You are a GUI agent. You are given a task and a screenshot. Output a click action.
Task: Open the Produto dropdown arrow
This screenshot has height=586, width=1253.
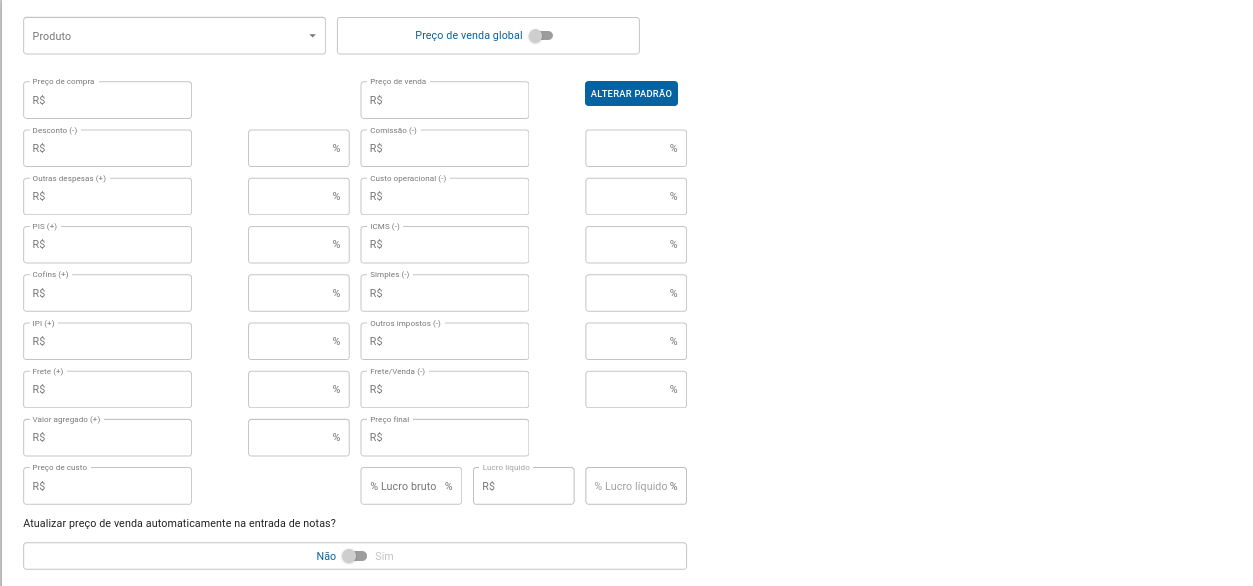click(312, 36)
